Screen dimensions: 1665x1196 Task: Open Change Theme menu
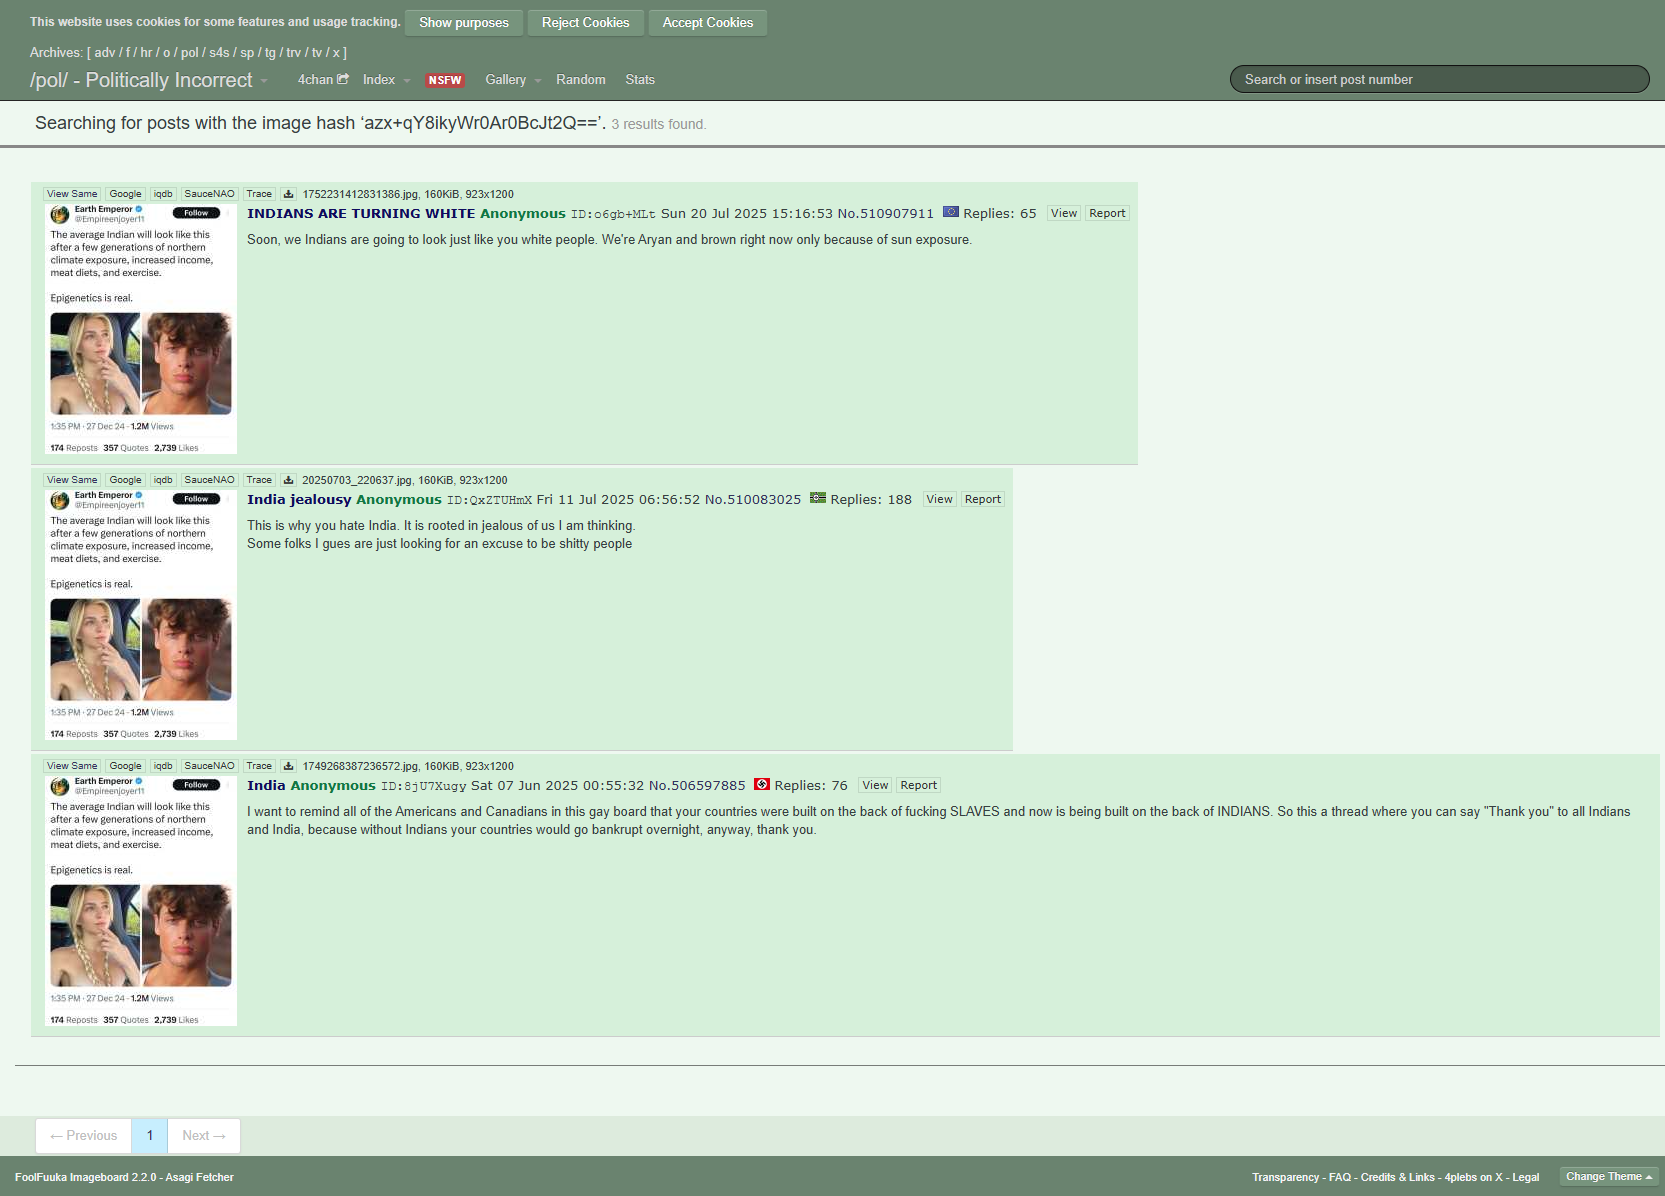coord(1609,1176)
